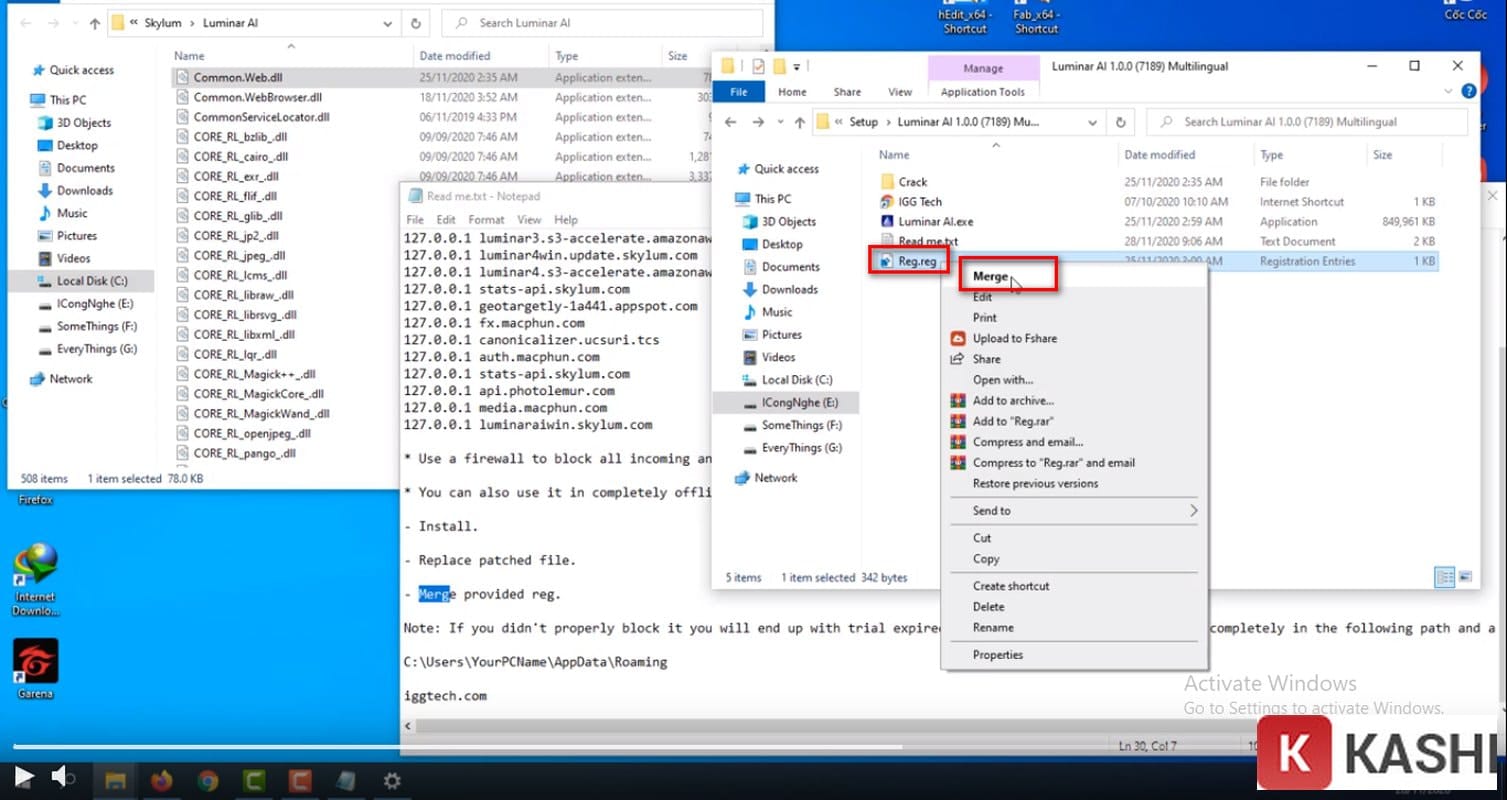Switch to Details view in front Explorer window
The image size is (1507, 800).
point(1444,577)
